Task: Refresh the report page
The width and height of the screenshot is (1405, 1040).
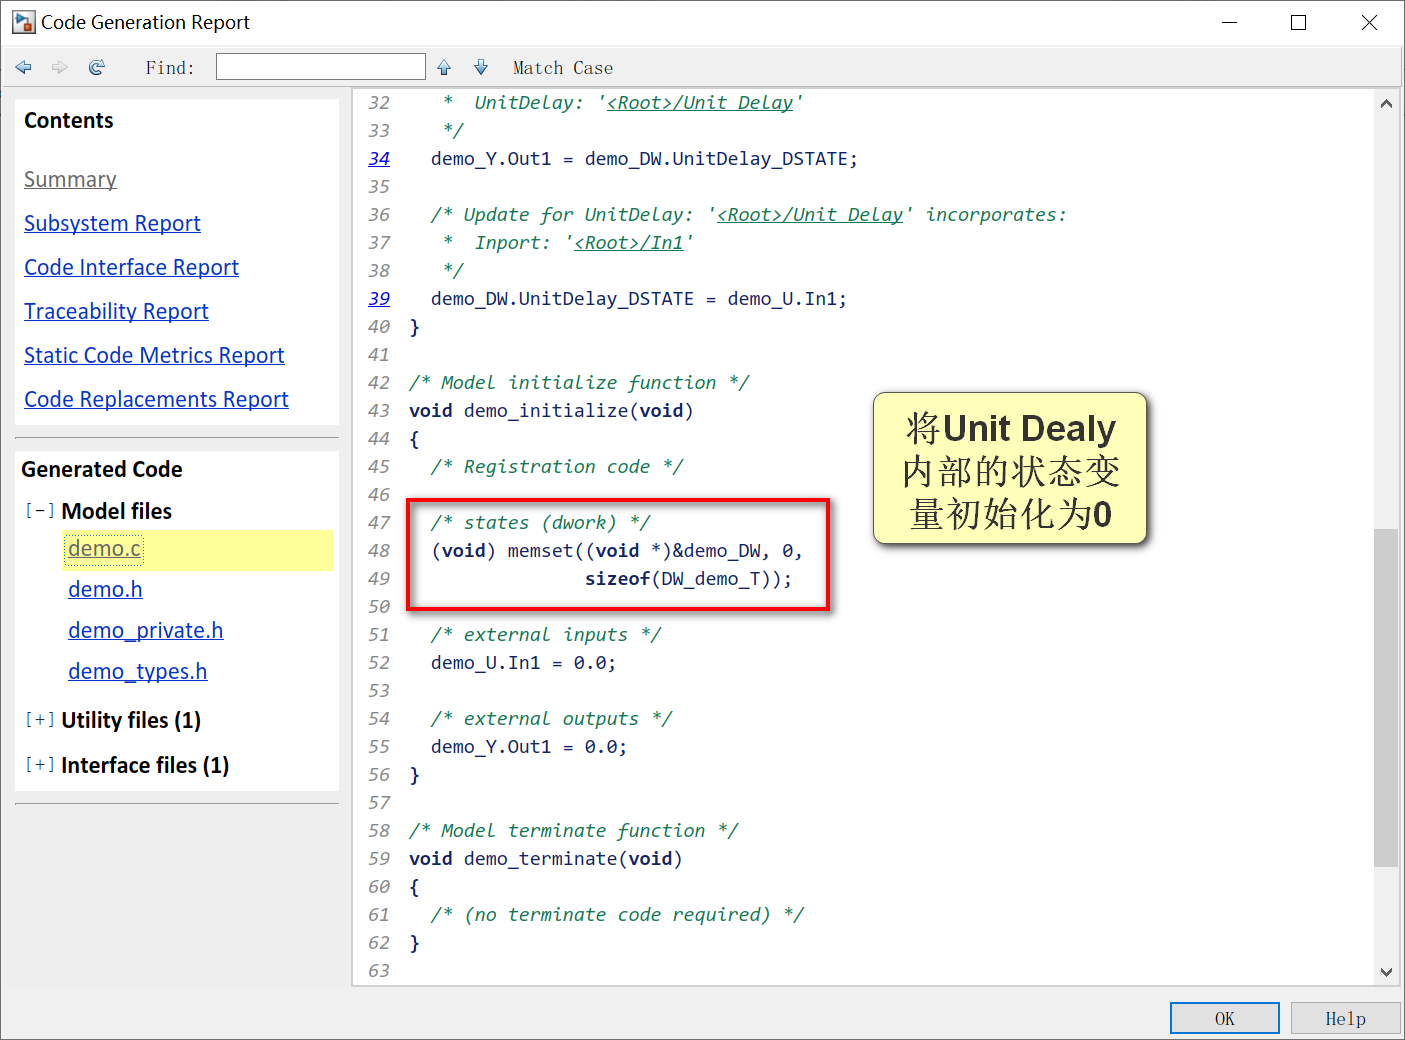Action: pos(96,67)
